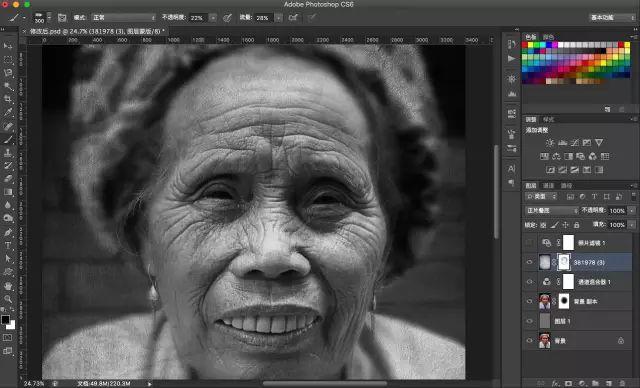
Task: Switch to the Styles tab
Action: tap(549, 120)
